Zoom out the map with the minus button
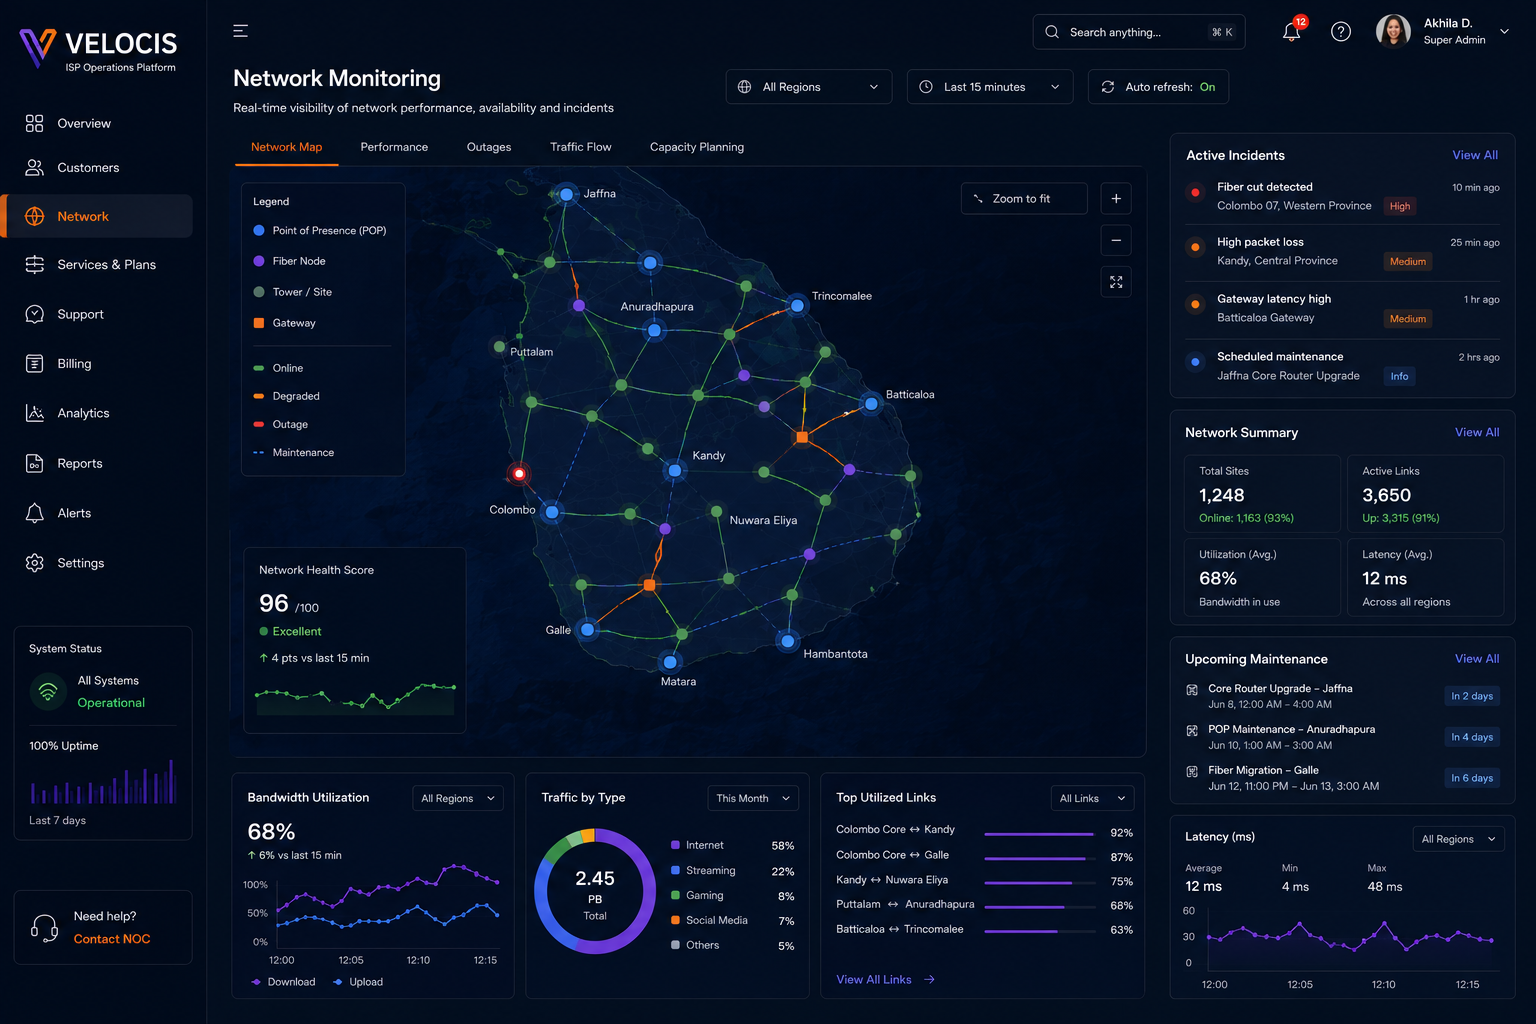The image size is (1536, 1024). point(1116,240)
